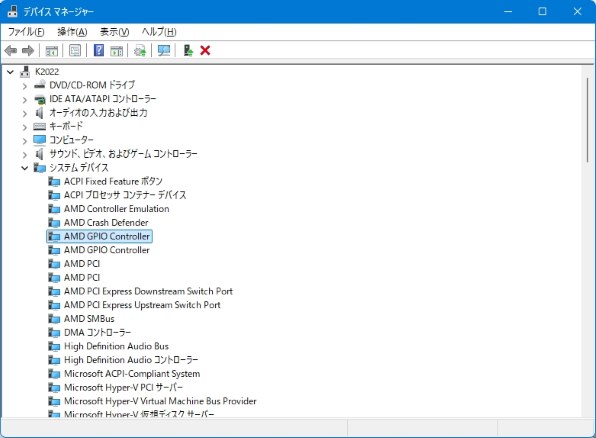Screen dimensions: 596x438
Task: Click the Device Manager title bar icon
Action: pos(12,11)
